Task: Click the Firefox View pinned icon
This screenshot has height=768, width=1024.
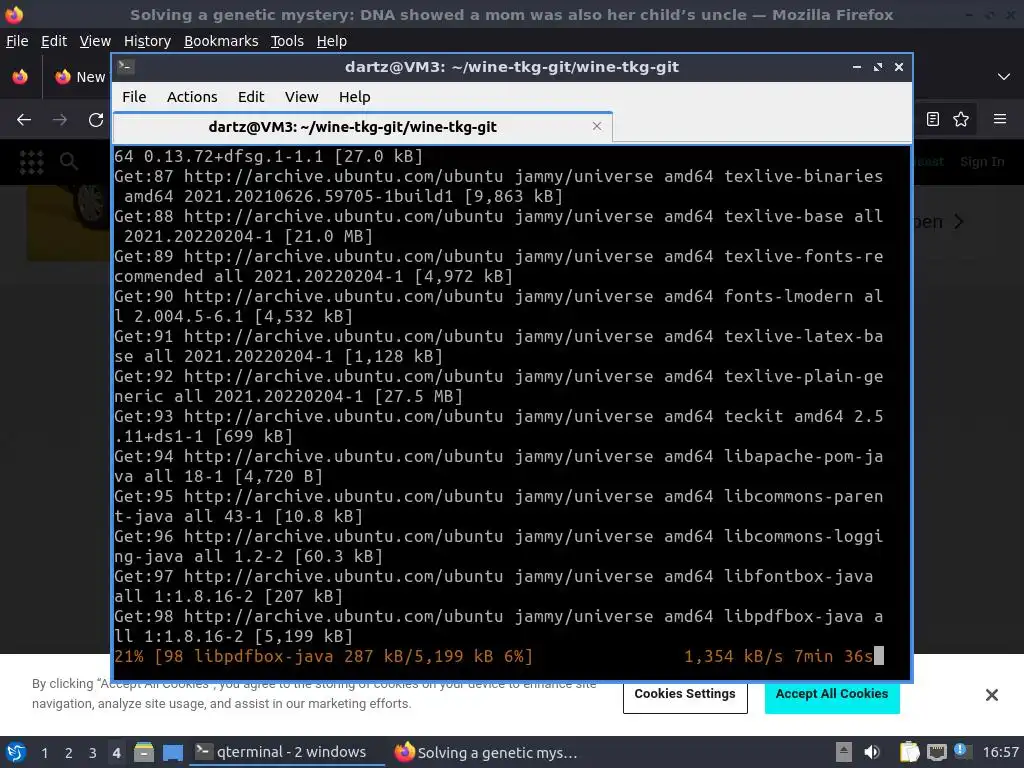Action: 20,77
